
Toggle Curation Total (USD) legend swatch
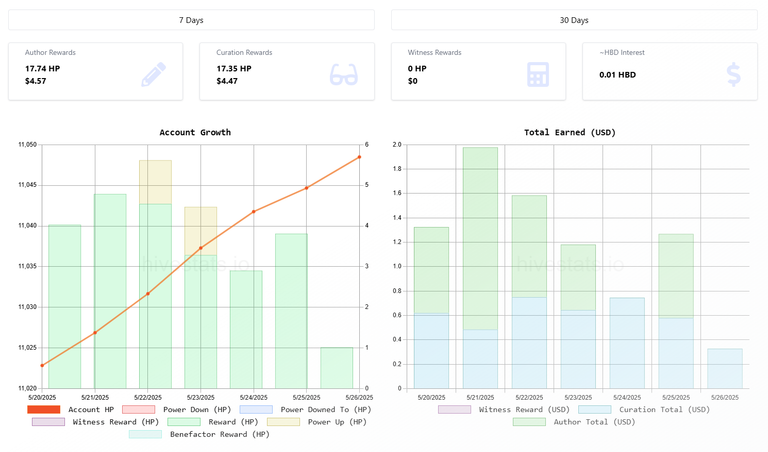click(595, 409)
